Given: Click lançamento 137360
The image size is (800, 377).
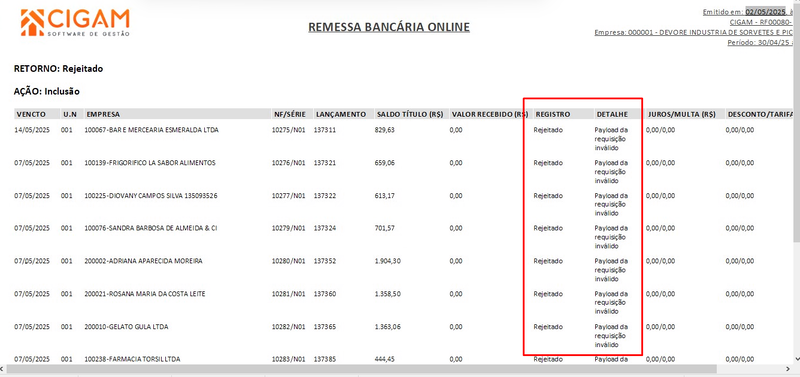Looking at the screenshot, I should click(x=325, y=294).
